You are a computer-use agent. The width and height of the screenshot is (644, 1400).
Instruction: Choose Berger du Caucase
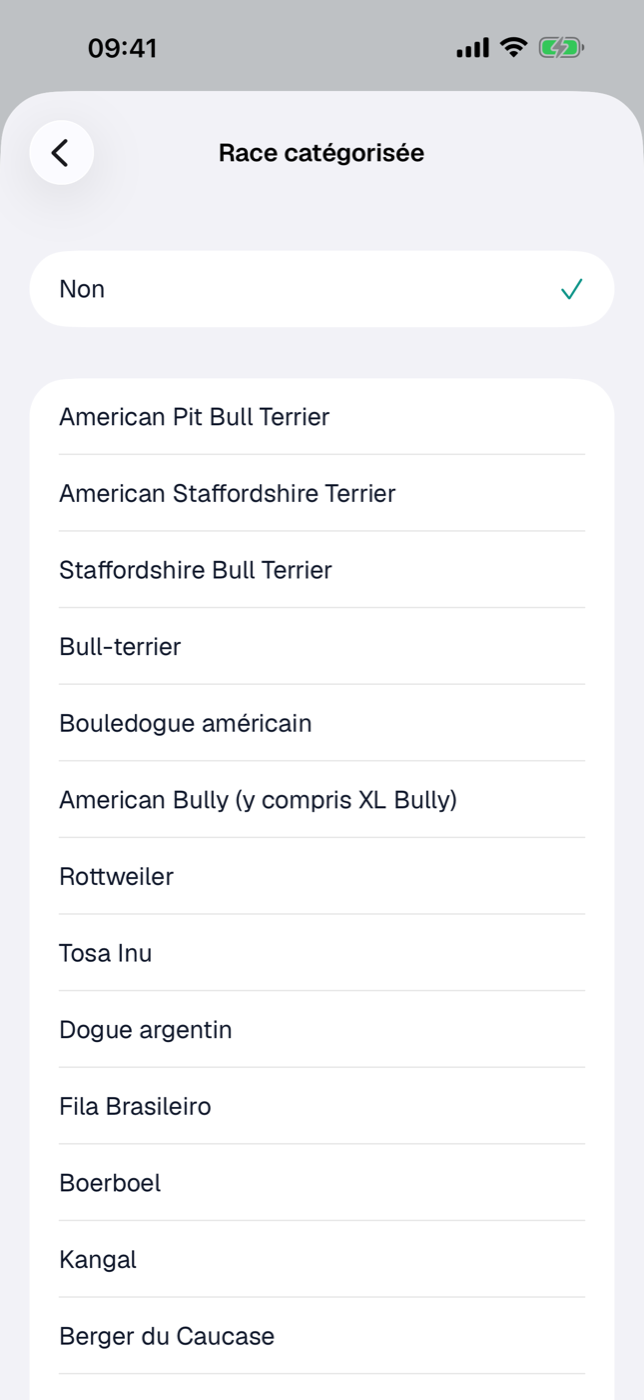322,1337
